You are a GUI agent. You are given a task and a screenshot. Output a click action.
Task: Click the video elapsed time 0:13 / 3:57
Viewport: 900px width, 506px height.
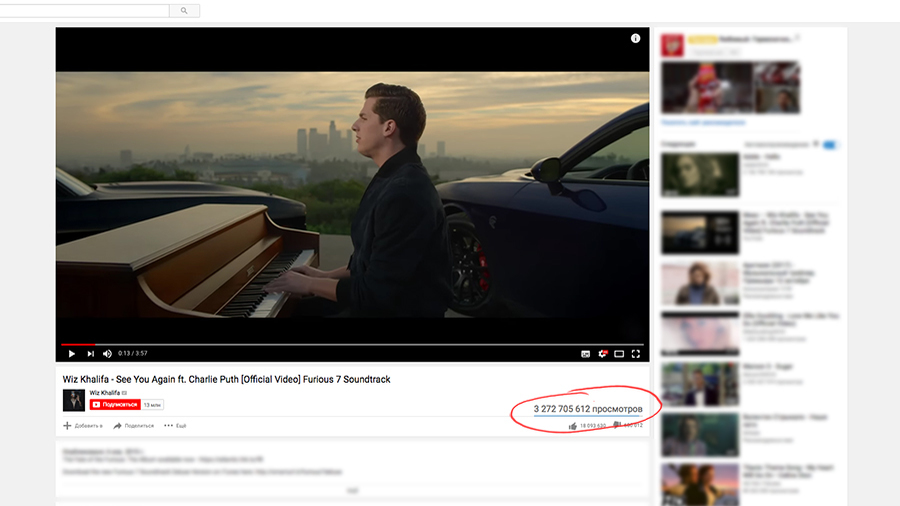(x=133, y=353)
